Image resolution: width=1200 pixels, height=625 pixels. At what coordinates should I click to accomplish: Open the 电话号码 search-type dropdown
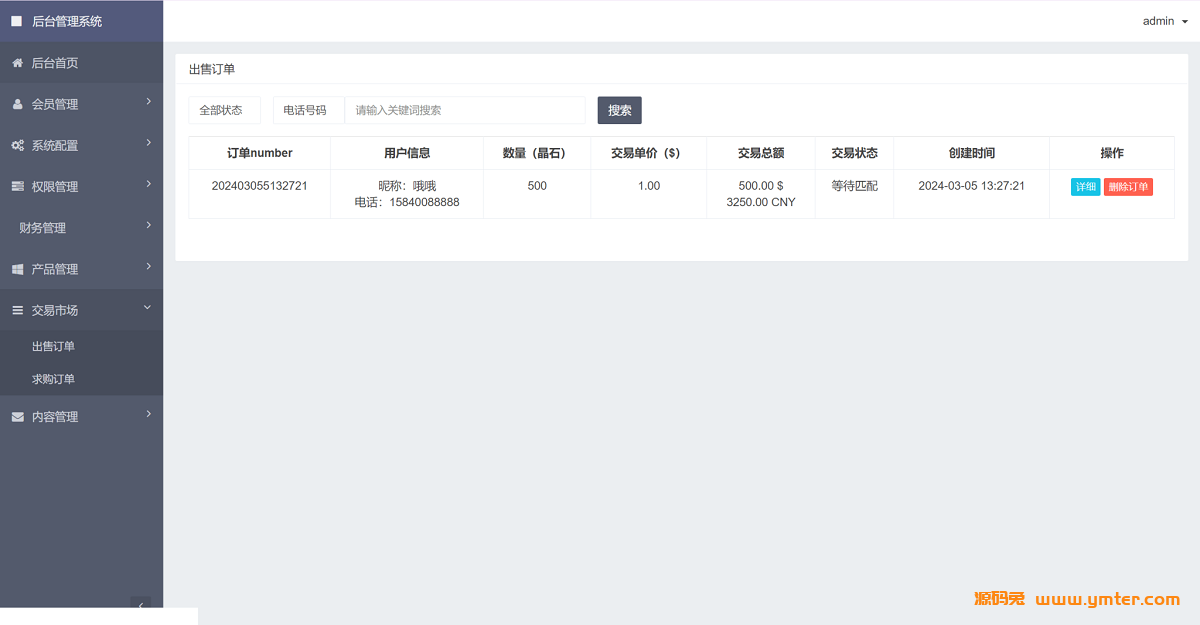click(x=308, y=110)
